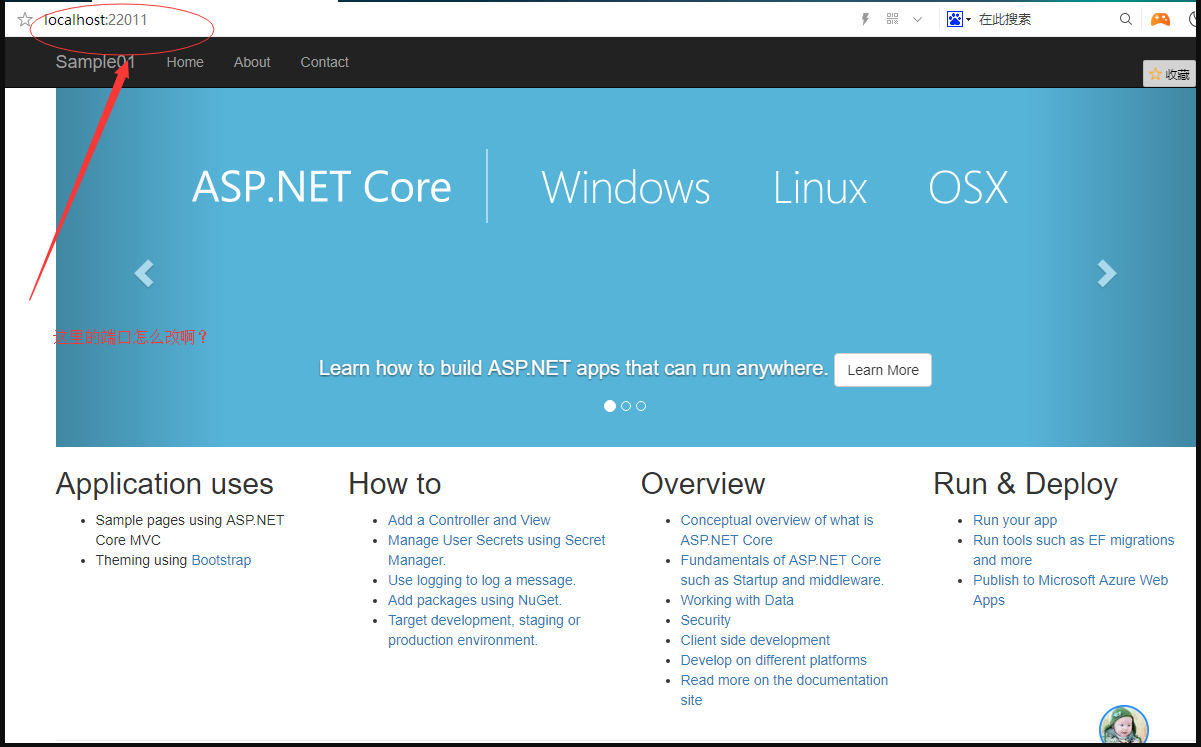Screen dimensions: 1201x747
Task: Open the QR code icon
Action: pos(892,19)
